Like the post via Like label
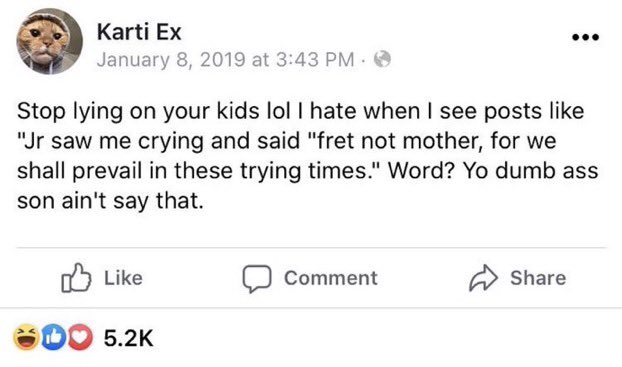 pos(123,278)
